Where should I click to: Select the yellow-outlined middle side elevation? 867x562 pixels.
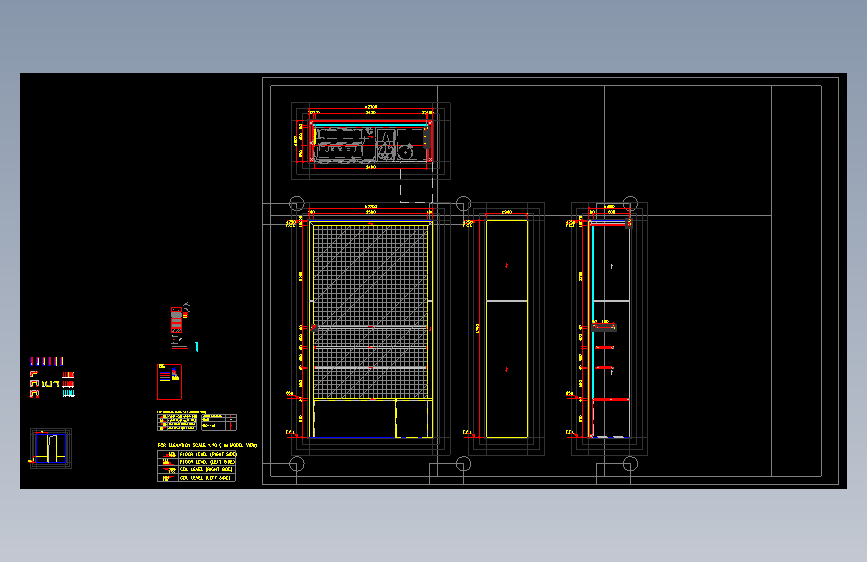tap(506, 329)
